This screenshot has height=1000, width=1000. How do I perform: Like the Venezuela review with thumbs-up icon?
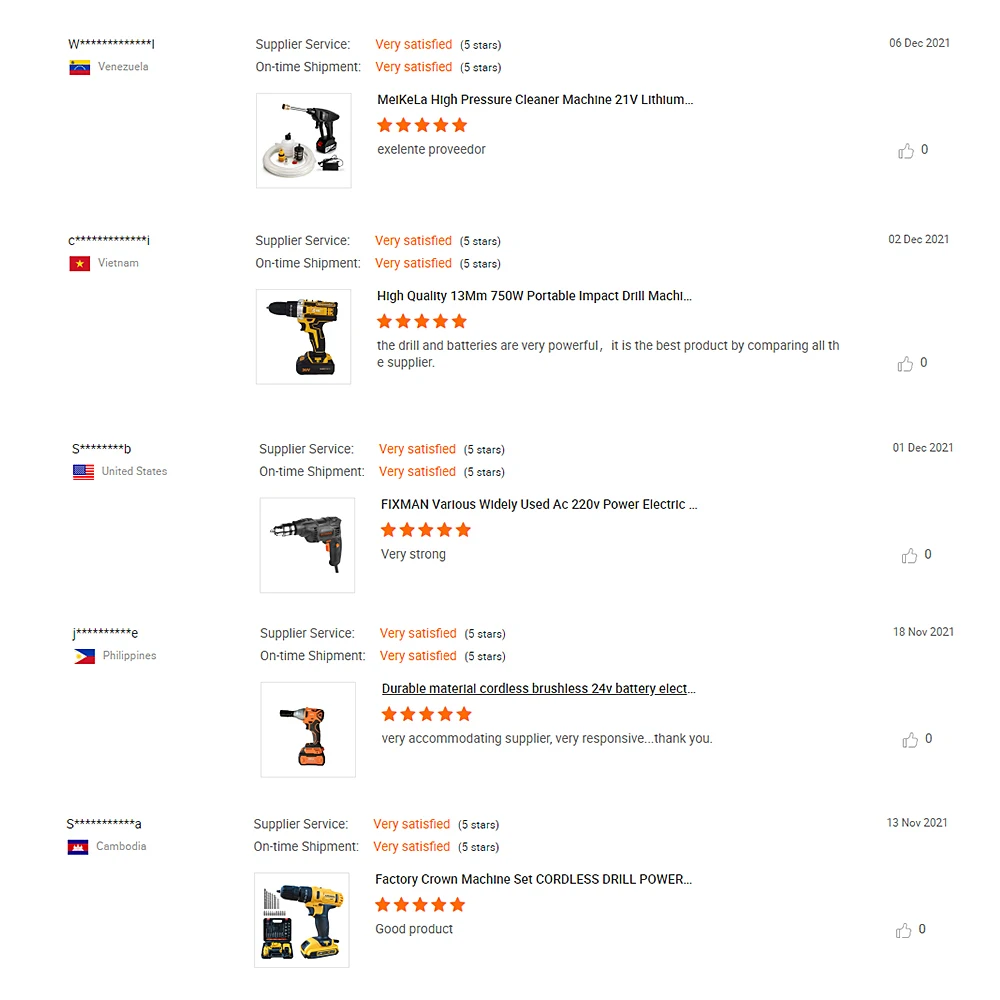[906, 151]
